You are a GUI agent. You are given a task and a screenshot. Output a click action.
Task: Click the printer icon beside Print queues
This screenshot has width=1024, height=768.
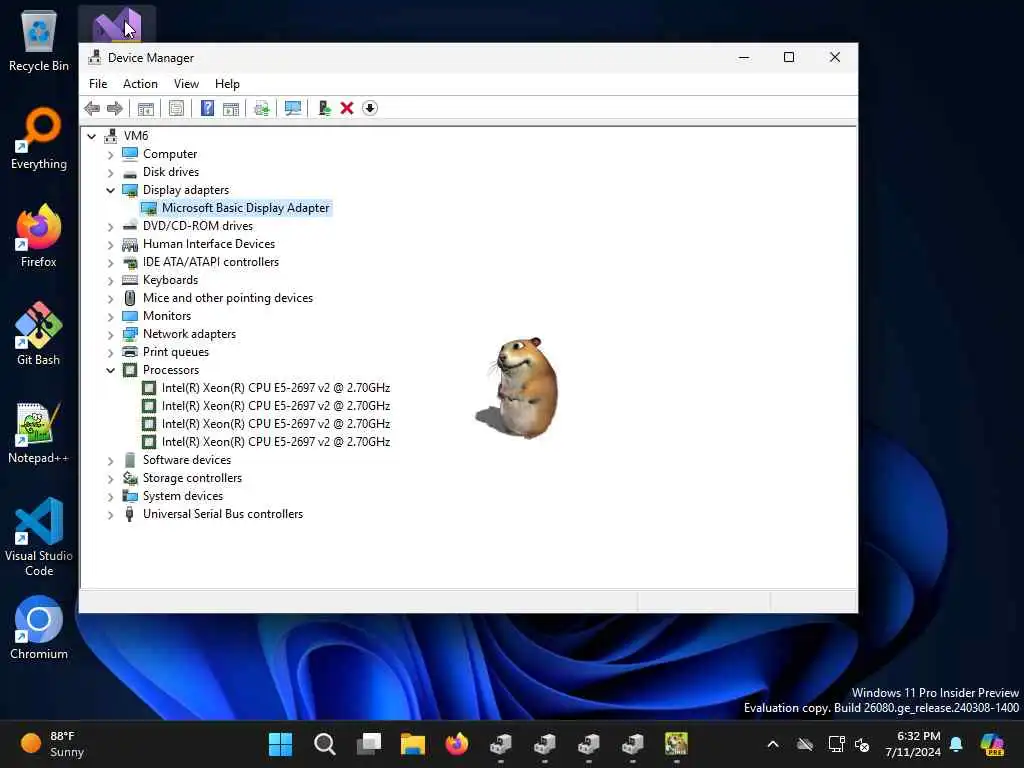130,352
